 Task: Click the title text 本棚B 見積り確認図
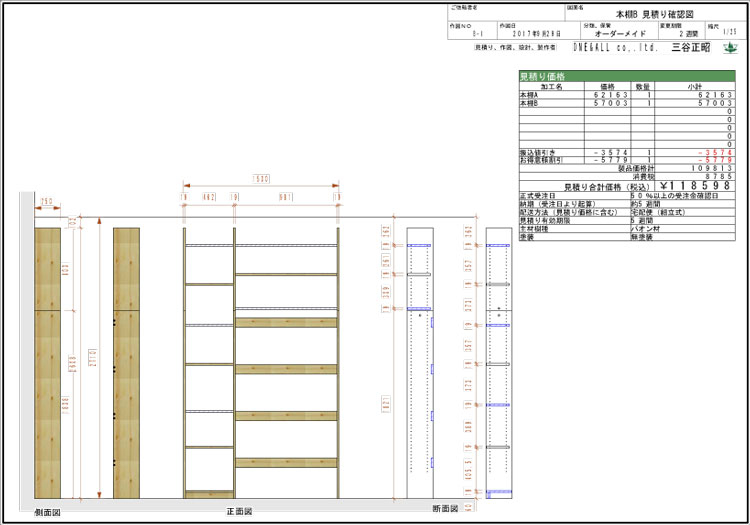(x=654, y=15)
